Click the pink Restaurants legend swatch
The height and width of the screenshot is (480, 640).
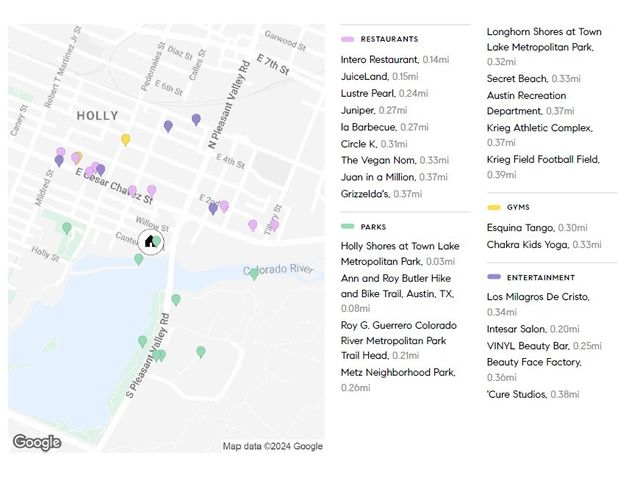[347, 39]
